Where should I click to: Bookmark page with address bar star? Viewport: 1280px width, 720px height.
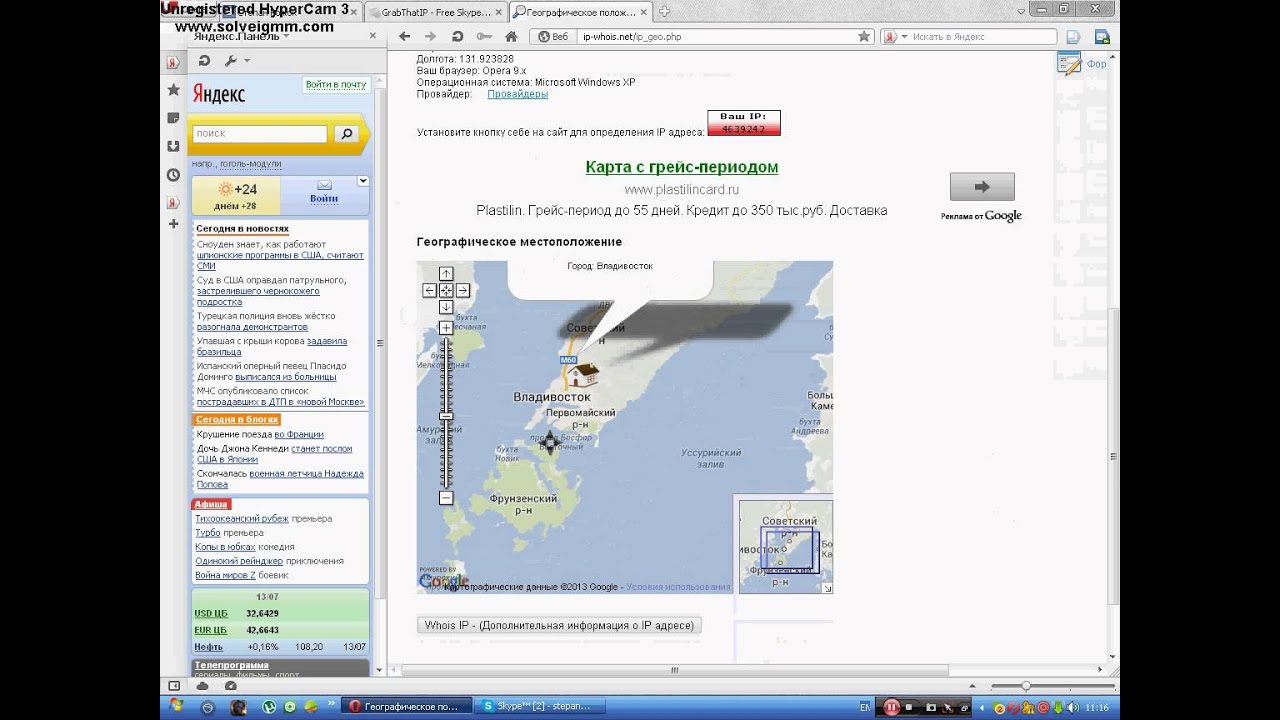(864, 36)
